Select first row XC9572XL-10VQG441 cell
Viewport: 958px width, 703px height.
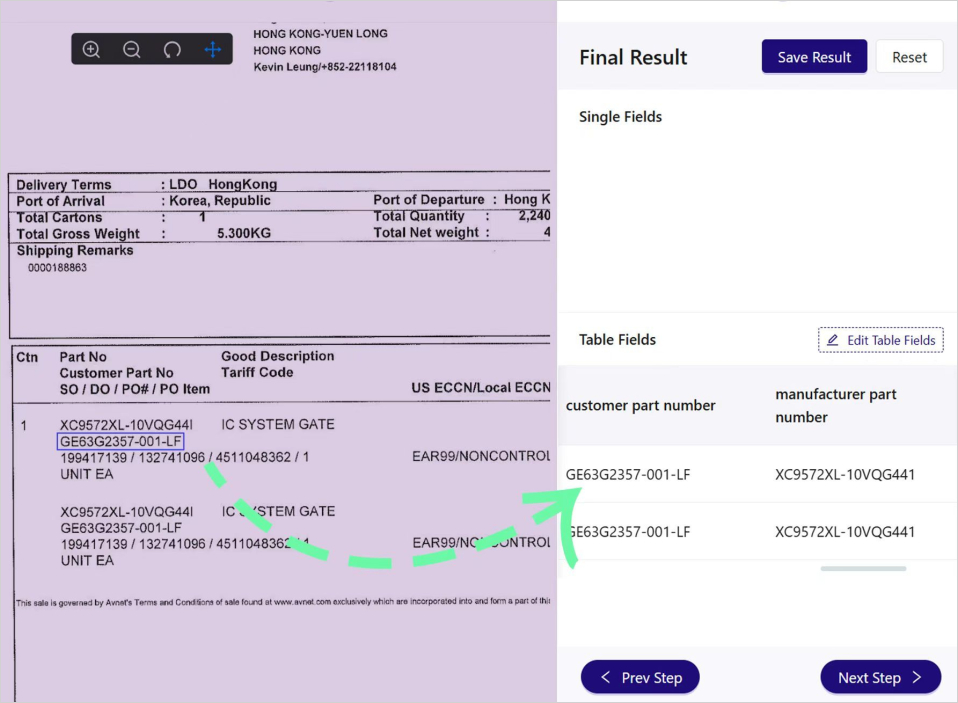[844, 474]
